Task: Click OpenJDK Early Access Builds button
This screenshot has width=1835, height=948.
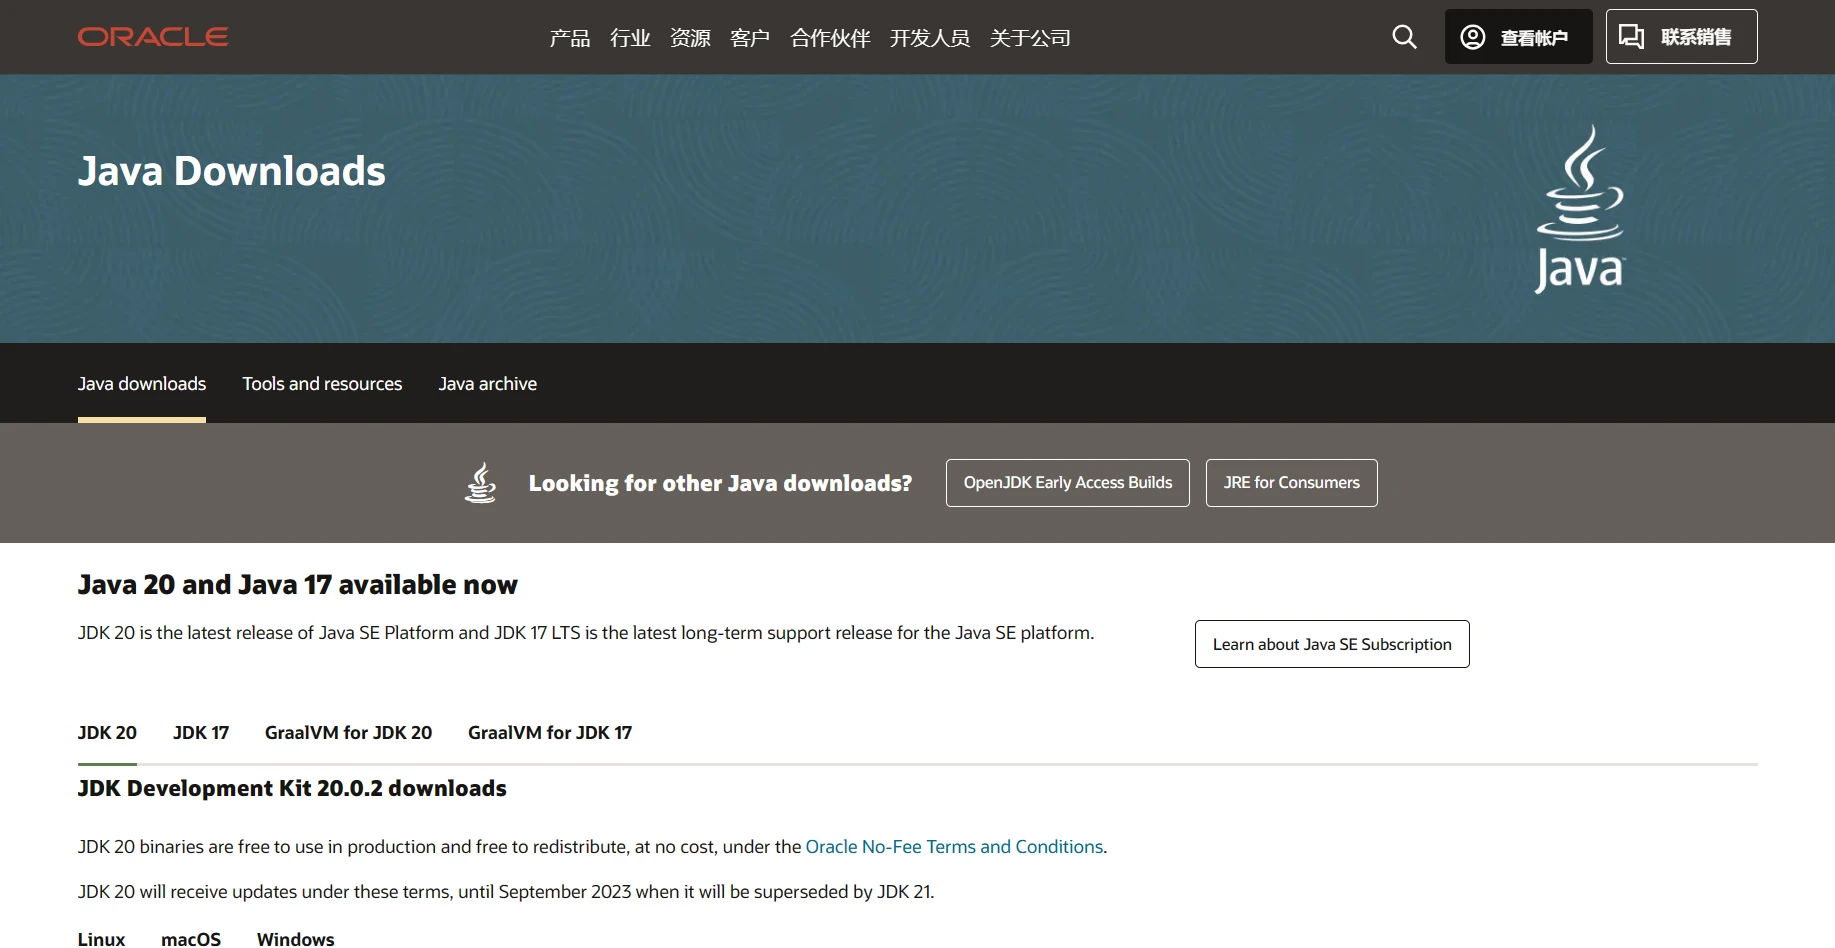Action: 1068,483
